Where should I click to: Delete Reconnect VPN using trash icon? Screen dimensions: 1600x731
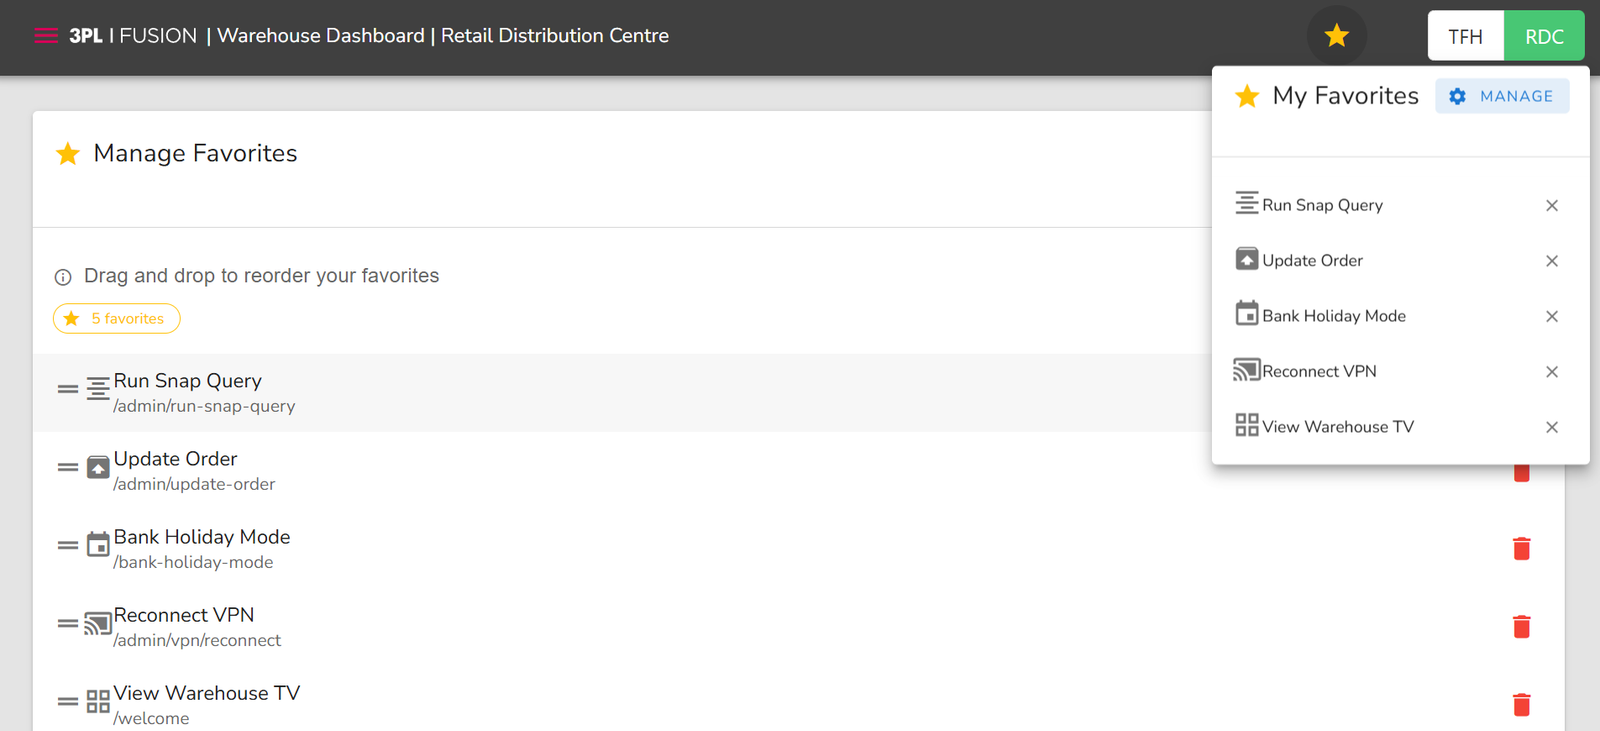coord(1521,626)
